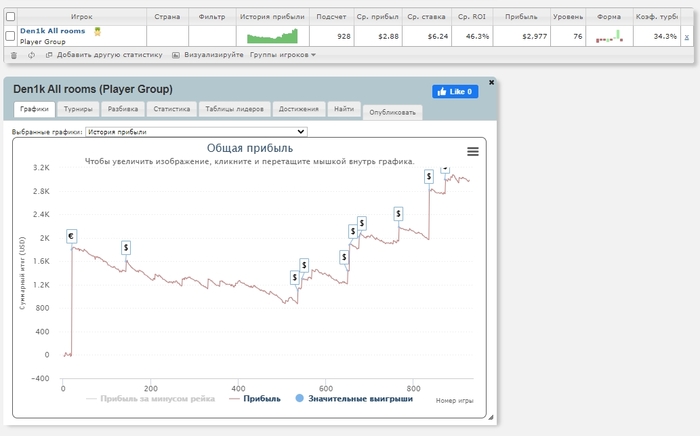Open the Выбранные графики dropdown
This screenshot has height=436, width=700.
(x=196, y=132)
